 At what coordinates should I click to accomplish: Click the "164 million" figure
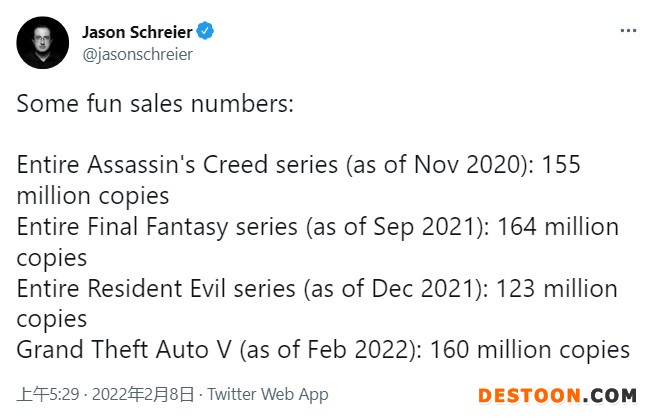pyautogui.click(x=559, y=228)
